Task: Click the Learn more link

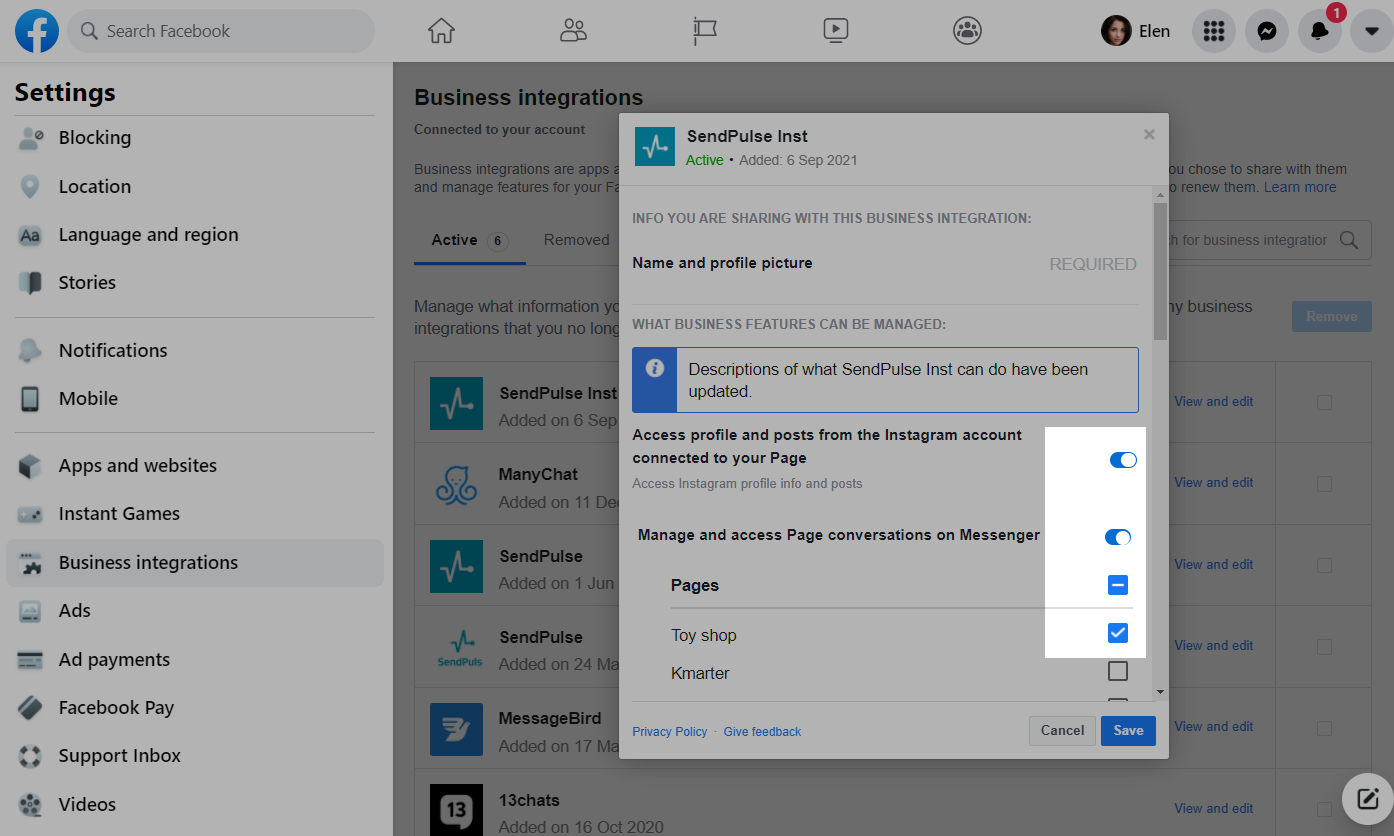Action: 1300,187
